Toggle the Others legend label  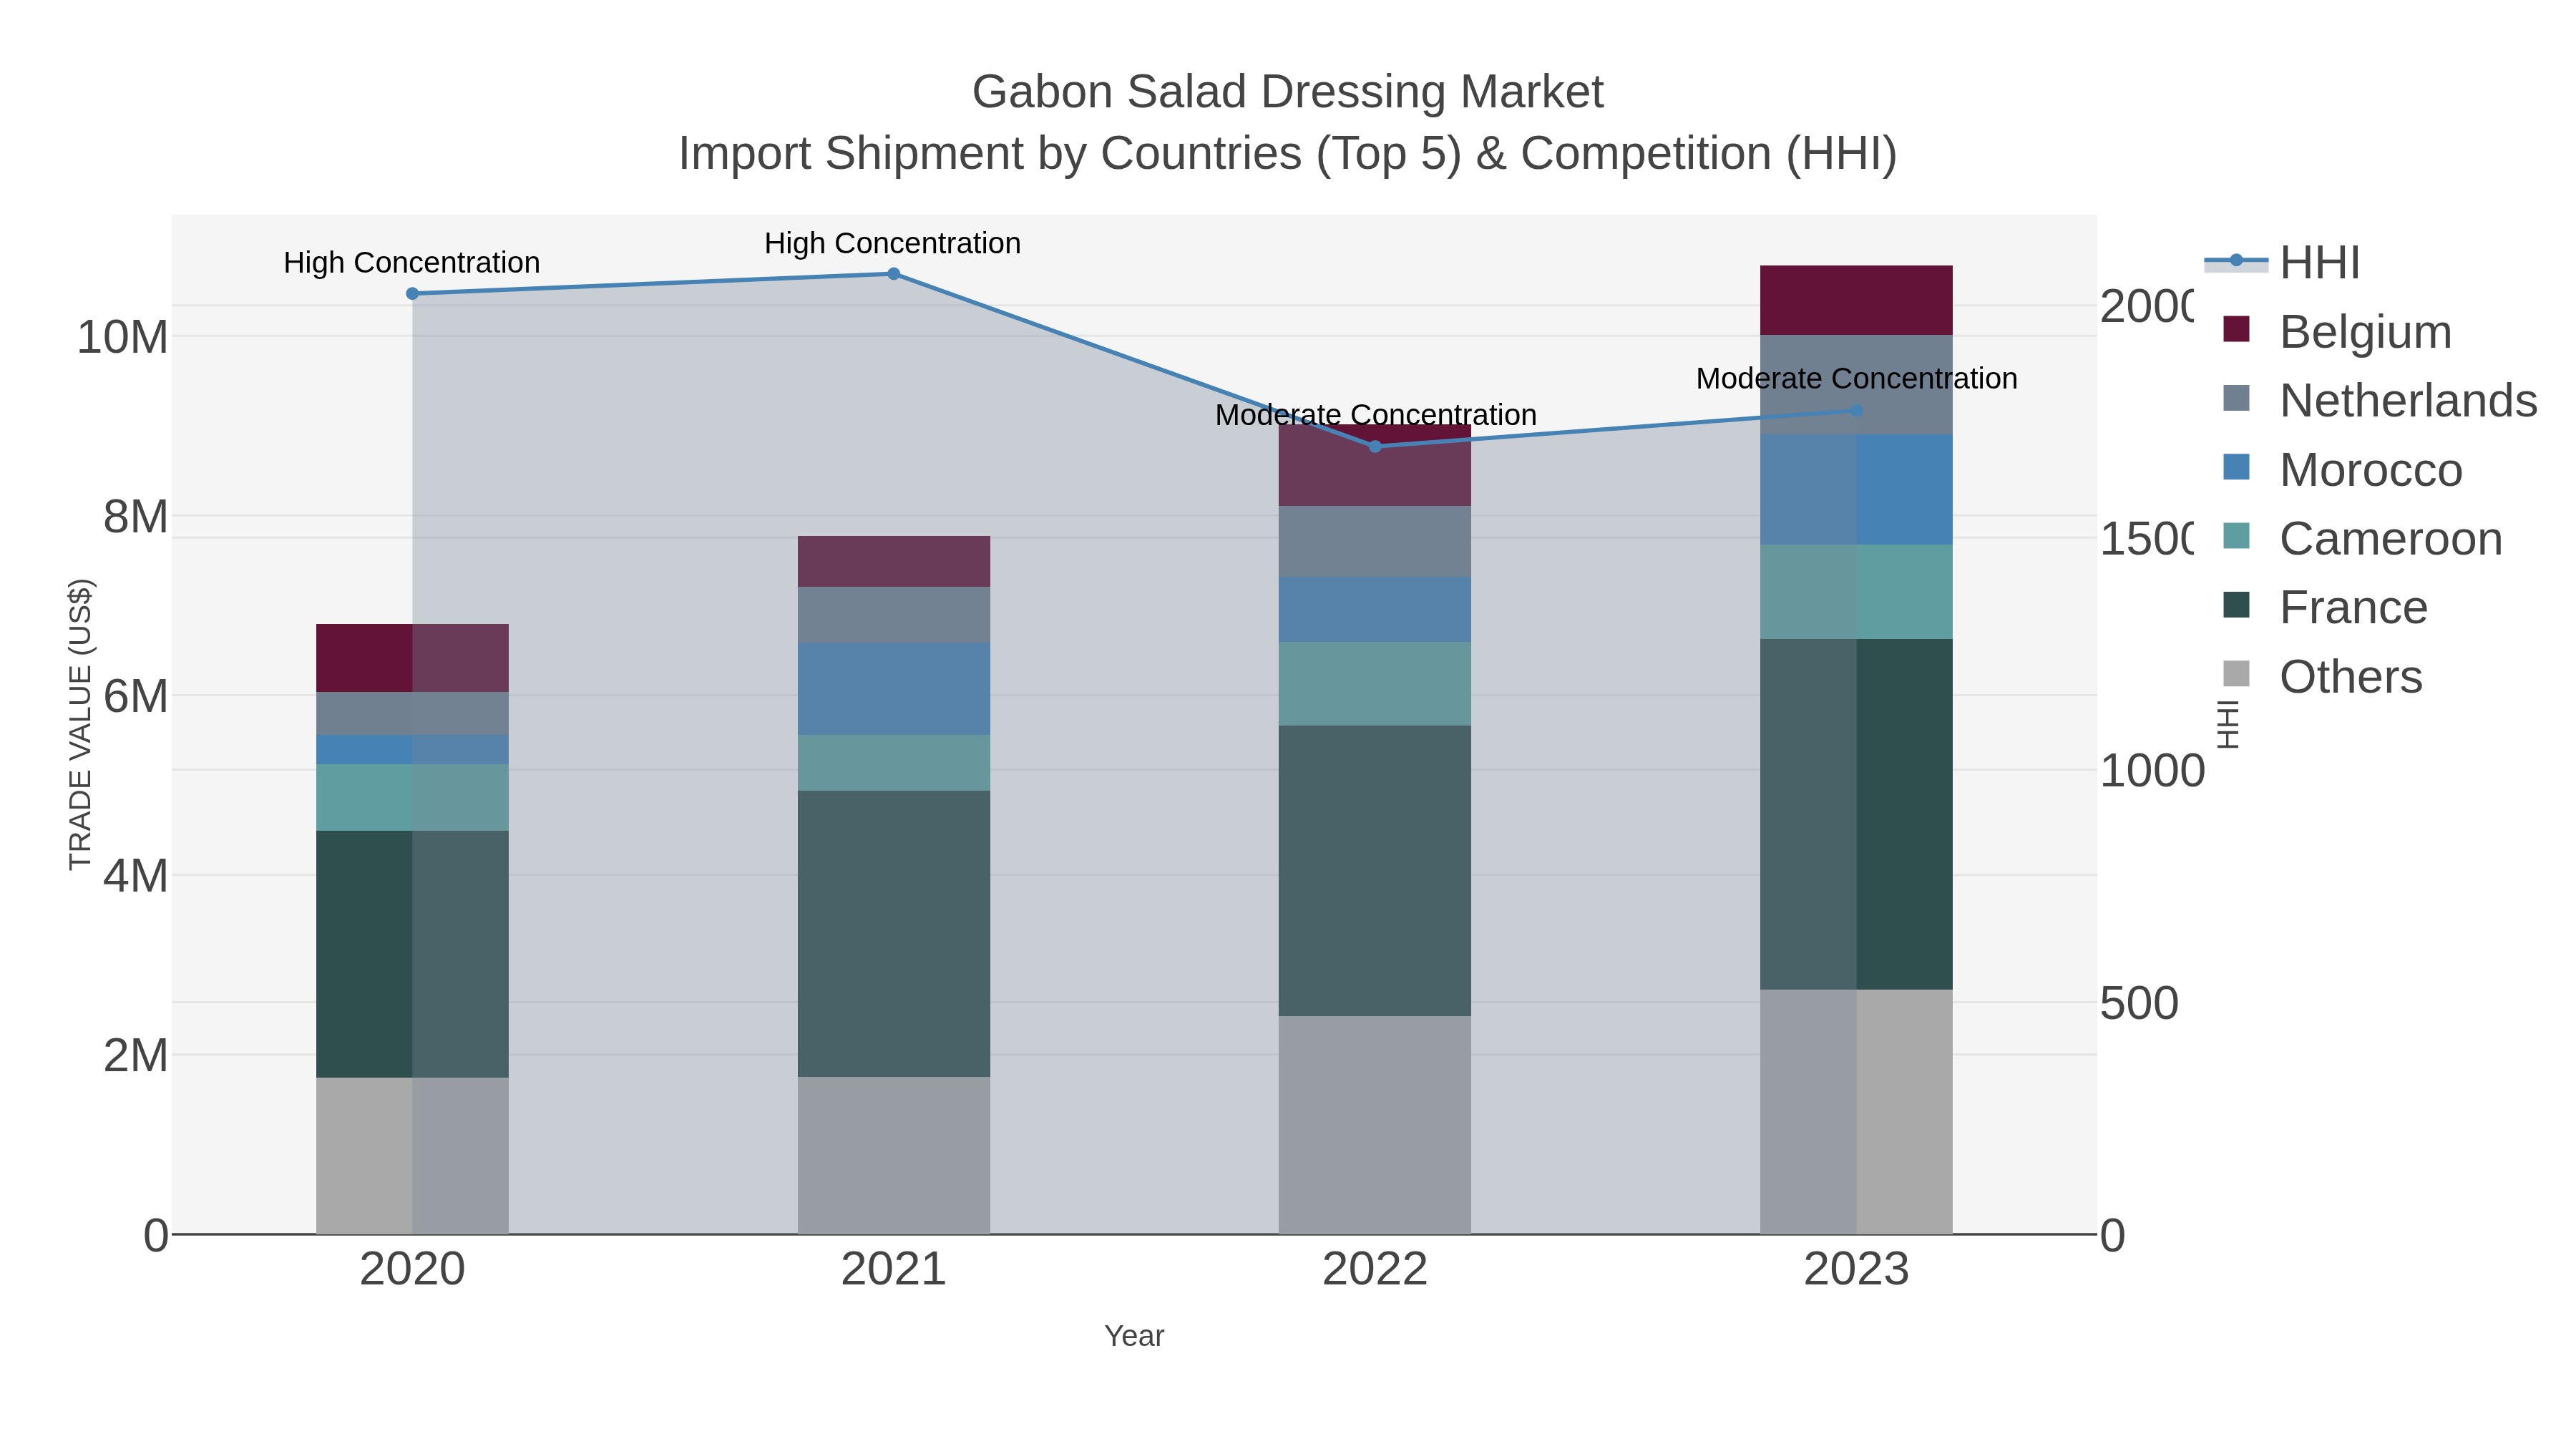[2351, 677]
